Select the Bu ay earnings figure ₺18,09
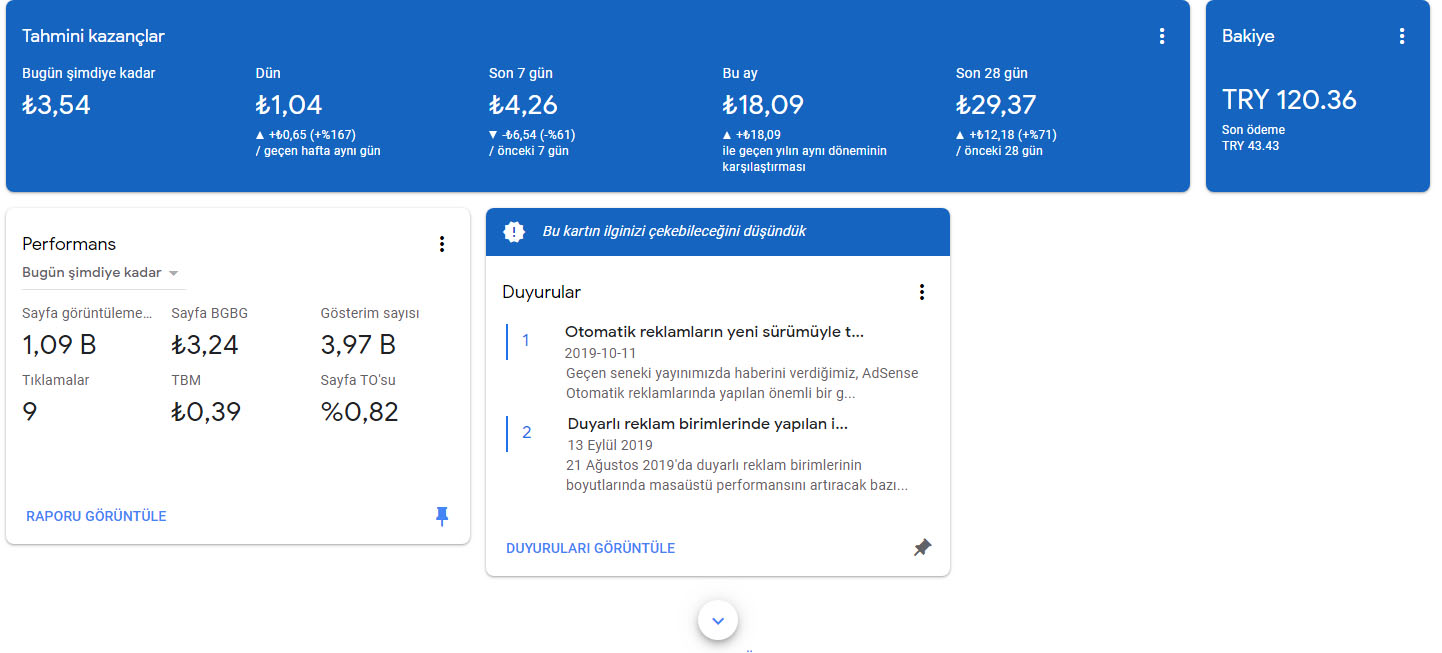Image resolution: width=1442 pixels, height=653 pixels. (762, 105)
